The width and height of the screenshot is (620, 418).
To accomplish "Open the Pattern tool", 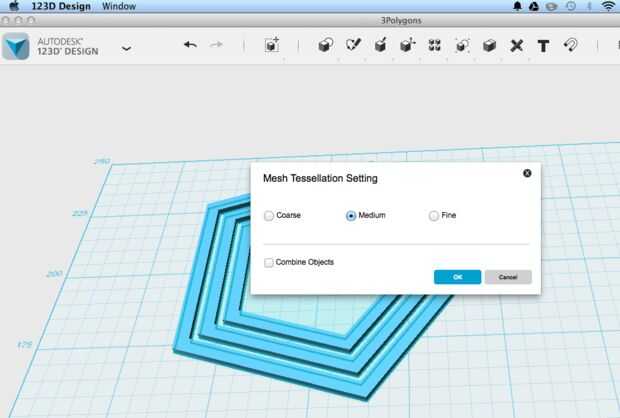I will tap(435, 45).
